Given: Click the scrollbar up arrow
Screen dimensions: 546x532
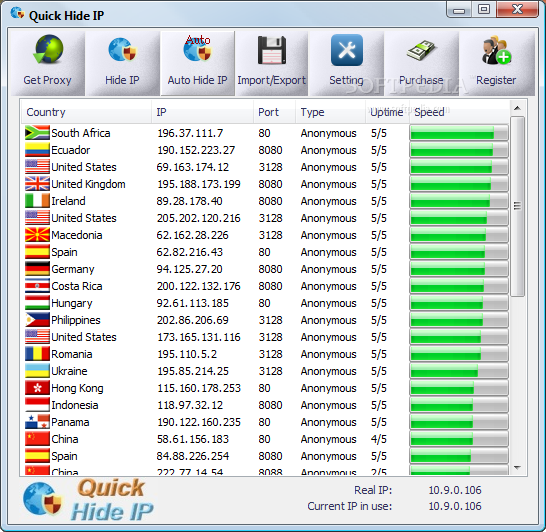Looking at the screenshot, I should coord(517,108).
